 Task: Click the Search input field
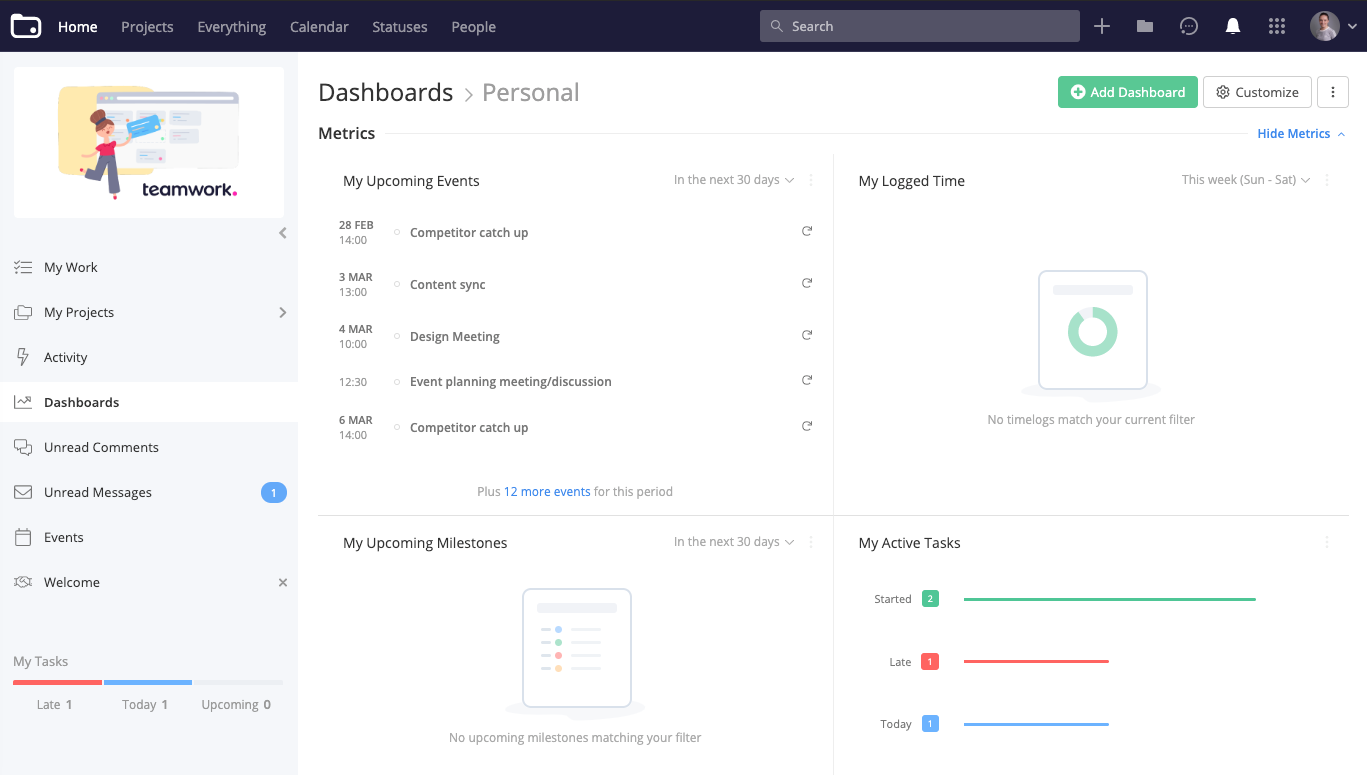920,27
